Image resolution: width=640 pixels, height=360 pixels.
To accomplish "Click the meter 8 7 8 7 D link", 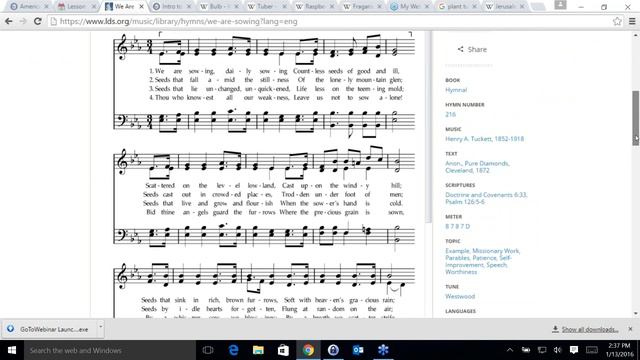I will 457,226.
